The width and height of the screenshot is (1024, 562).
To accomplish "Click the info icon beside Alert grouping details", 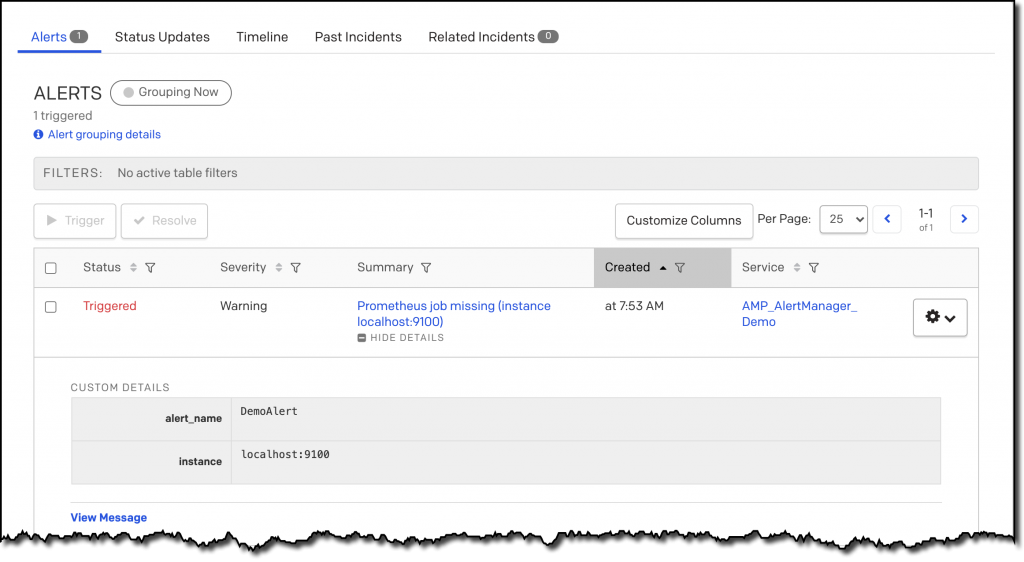I will point(39,134).
